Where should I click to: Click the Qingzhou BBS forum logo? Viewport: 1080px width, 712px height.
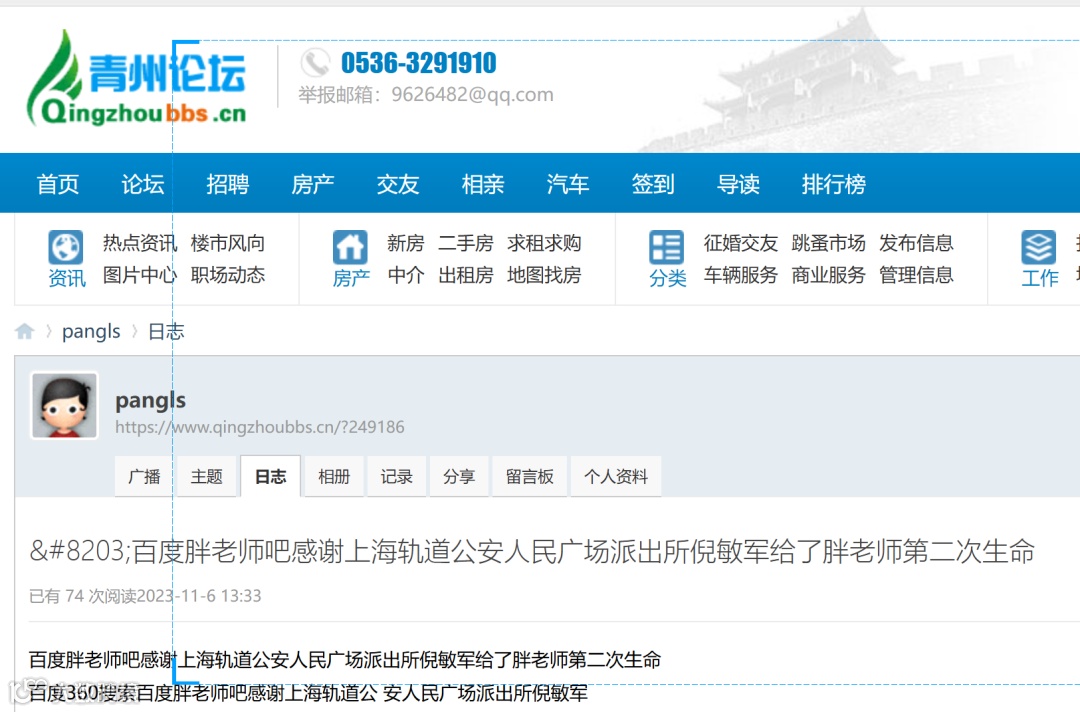tap(136, 78)
